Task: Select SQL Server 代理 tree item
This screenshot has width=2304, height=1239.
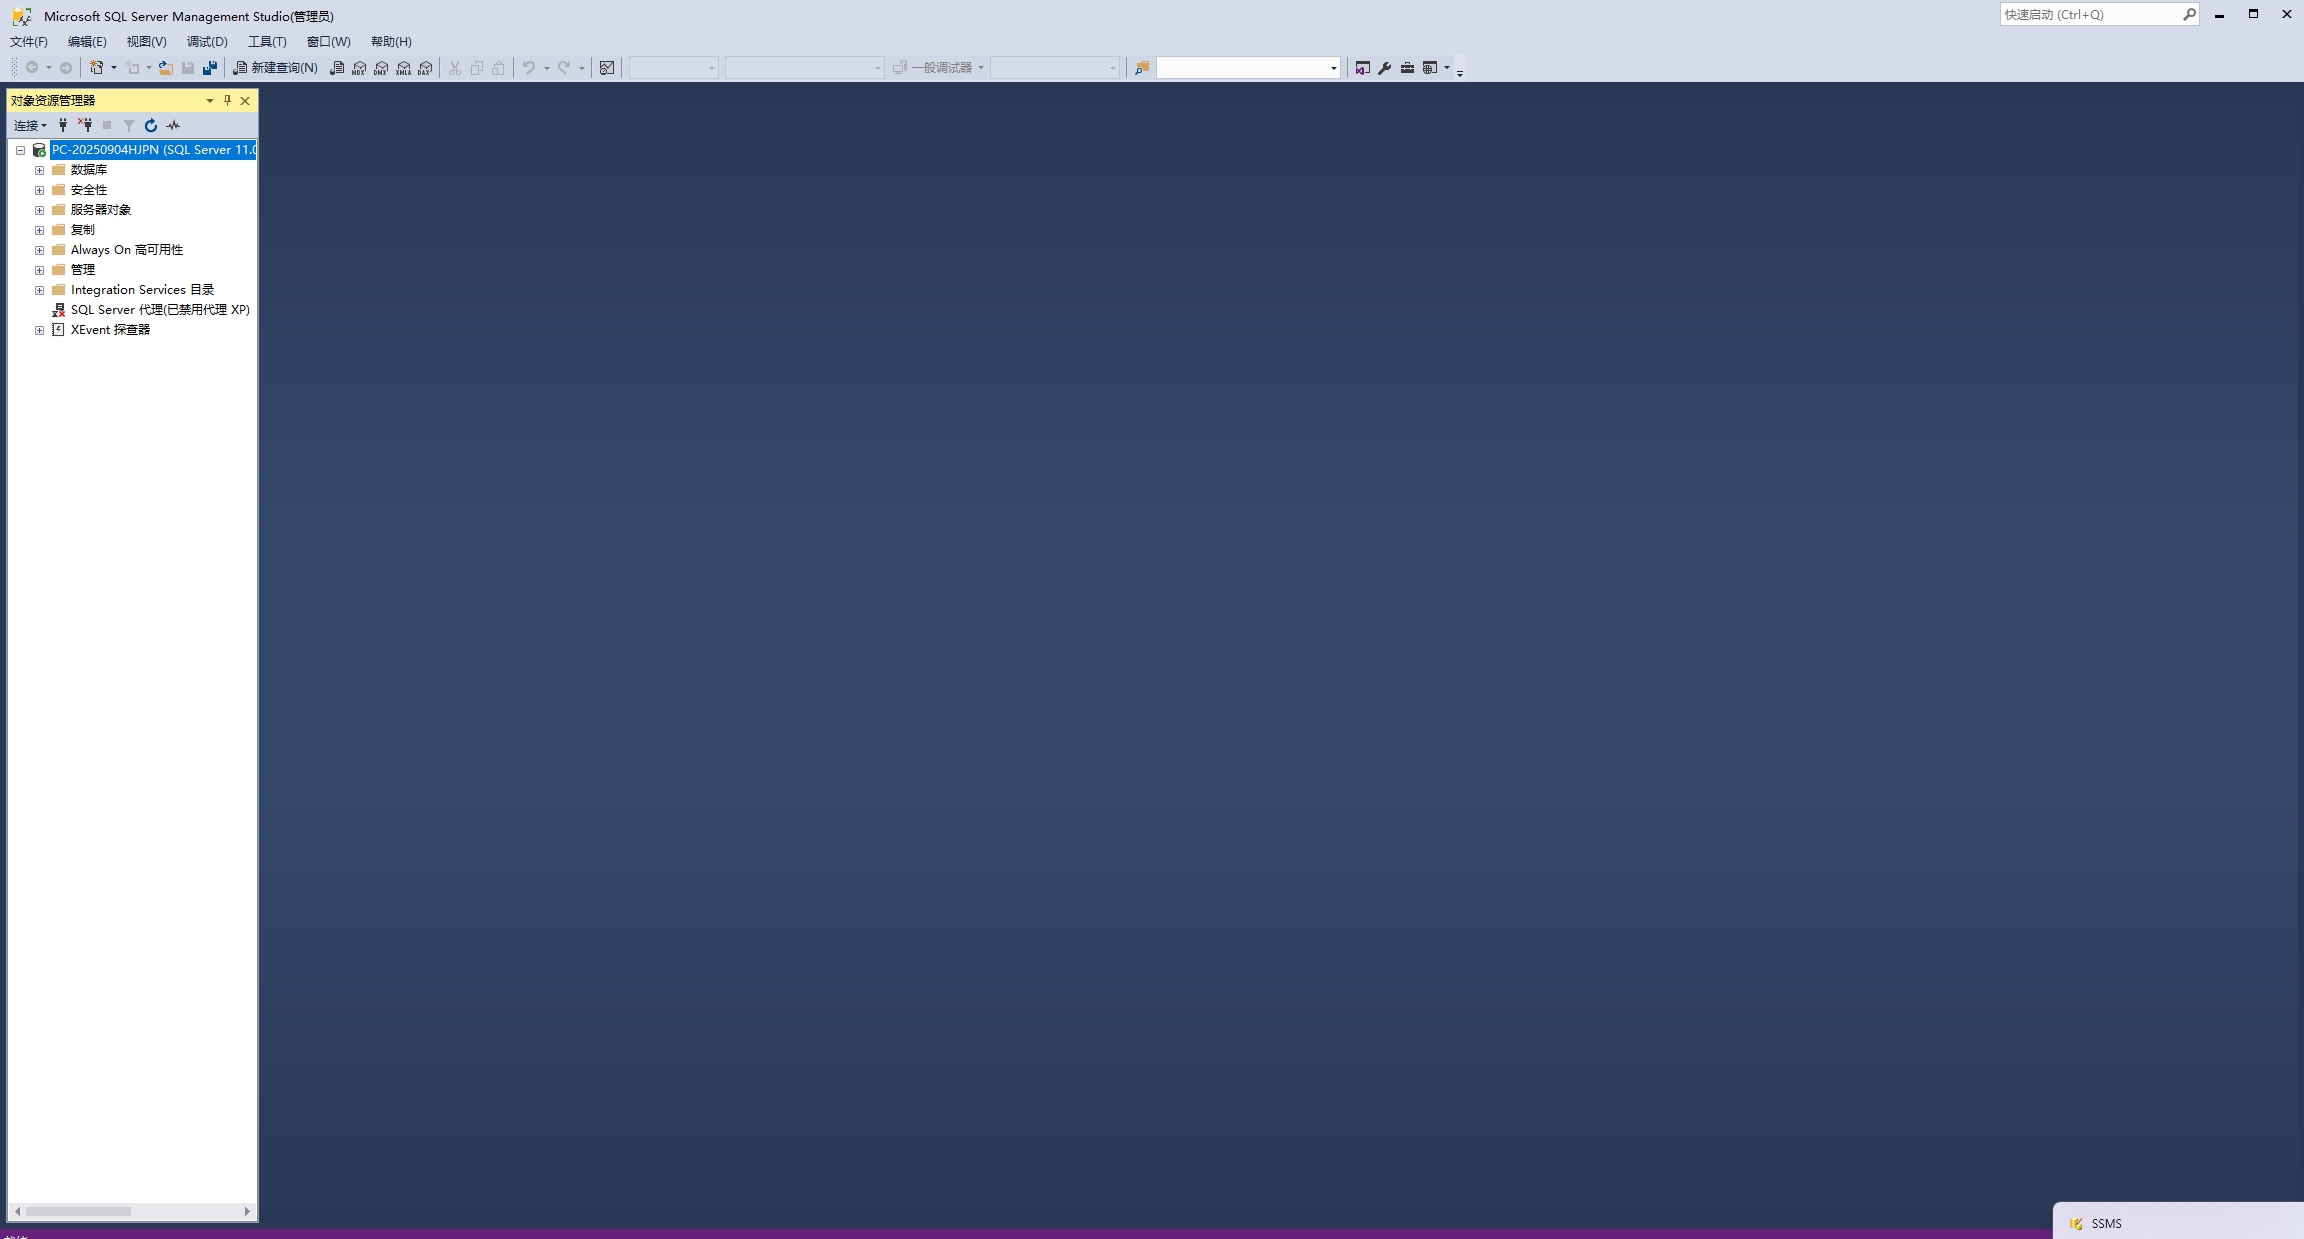Action: [x=159, y=310]
